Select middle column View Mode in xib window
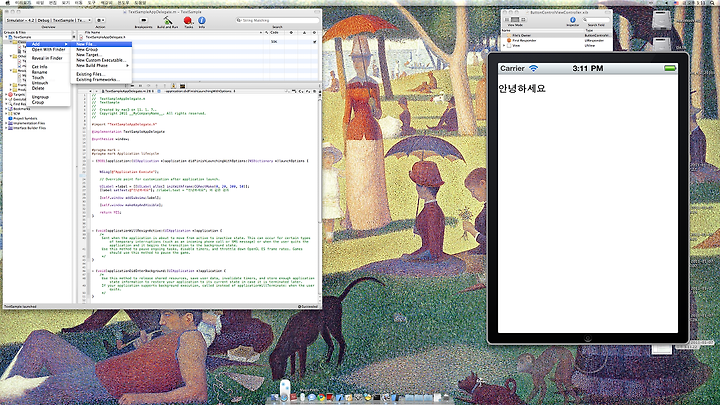The height and width of the screenshot is (405, 720). point(515,20)
